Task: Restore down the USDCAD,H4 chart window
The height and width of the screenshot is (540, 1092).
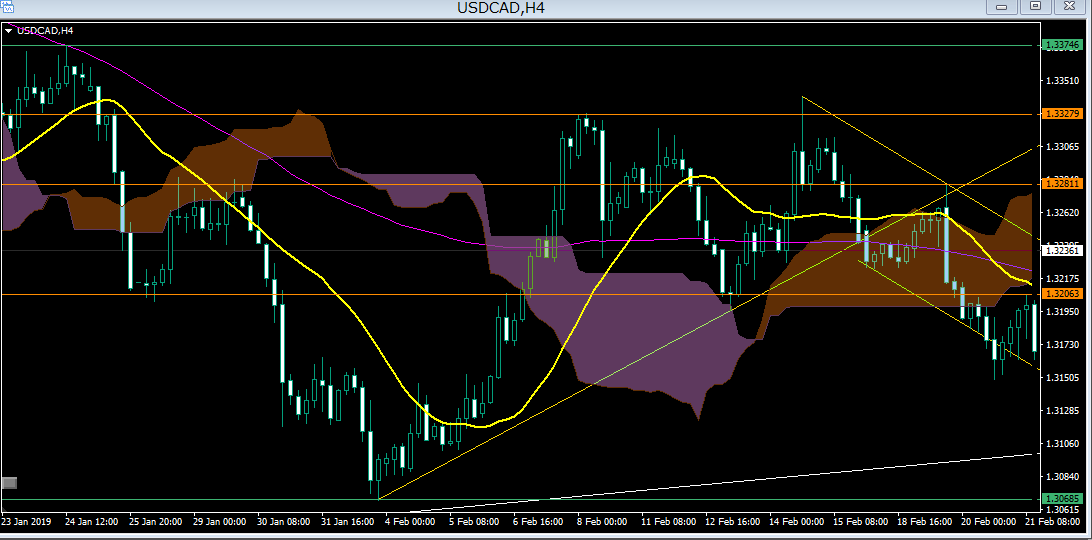Action: tap(1036, 6)
